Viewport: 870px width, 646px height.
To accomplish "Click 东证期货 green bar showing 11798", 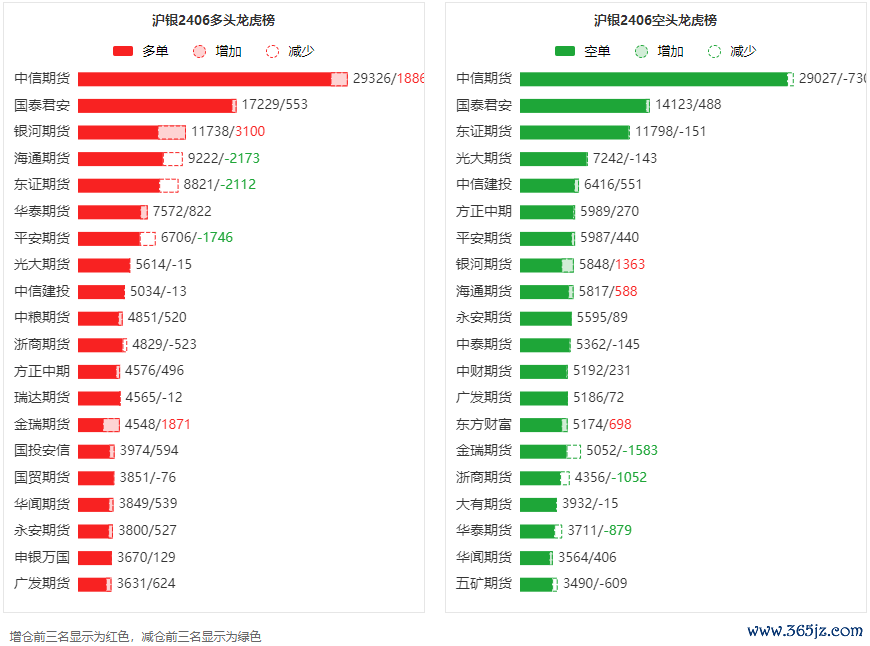I will 575,132.
